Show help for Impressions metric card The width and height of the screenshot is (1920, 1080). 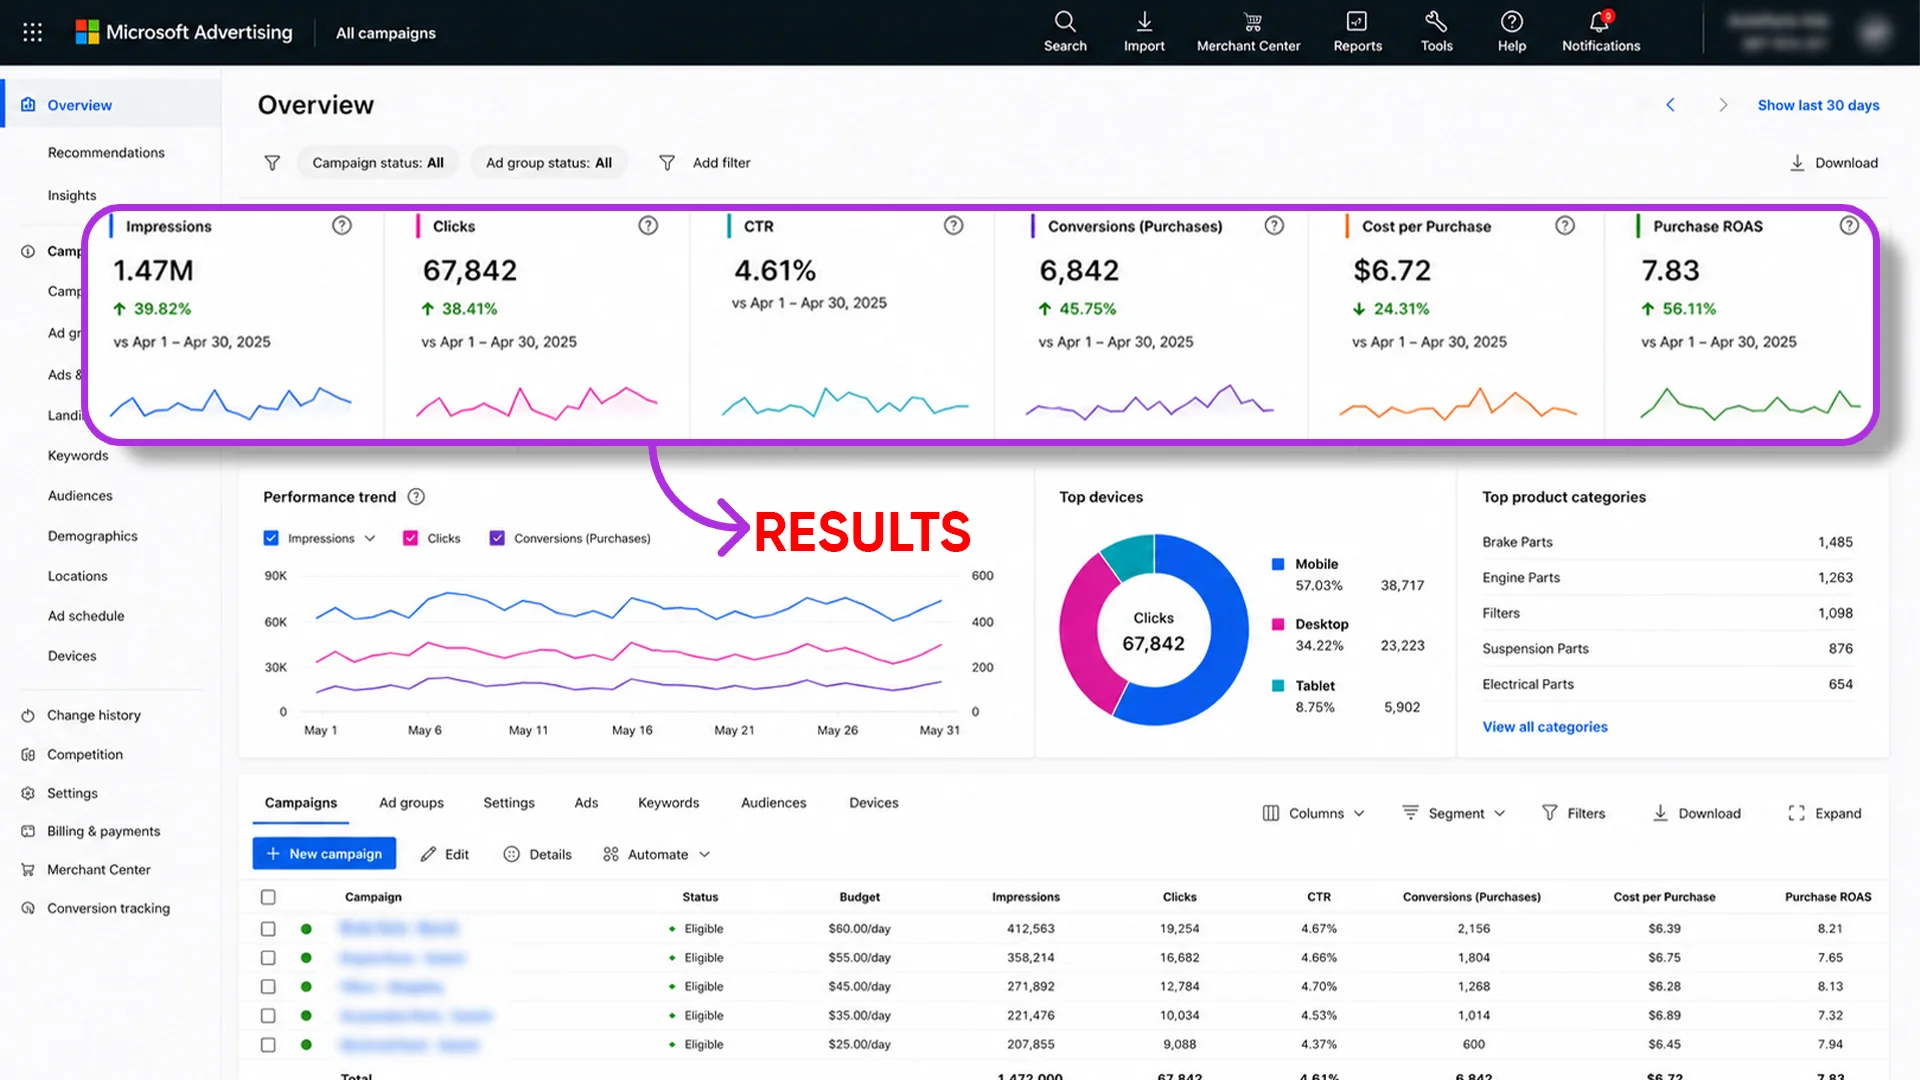pyautogui.click(x=342, y=226)
